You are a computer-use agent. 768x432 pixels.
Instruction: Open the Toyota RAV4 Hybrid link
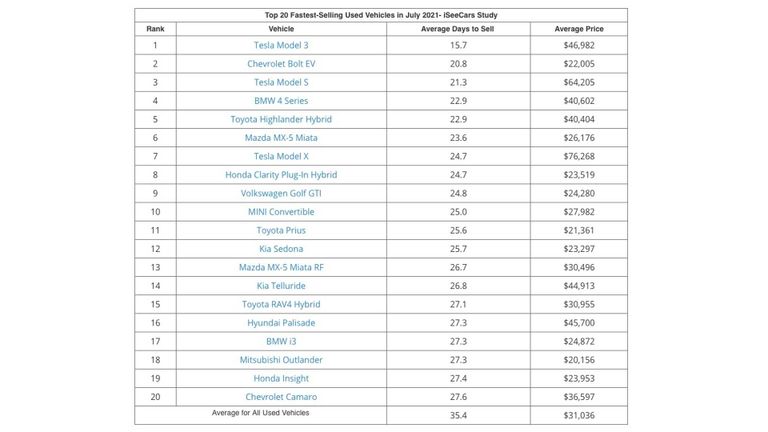[281, 304]
